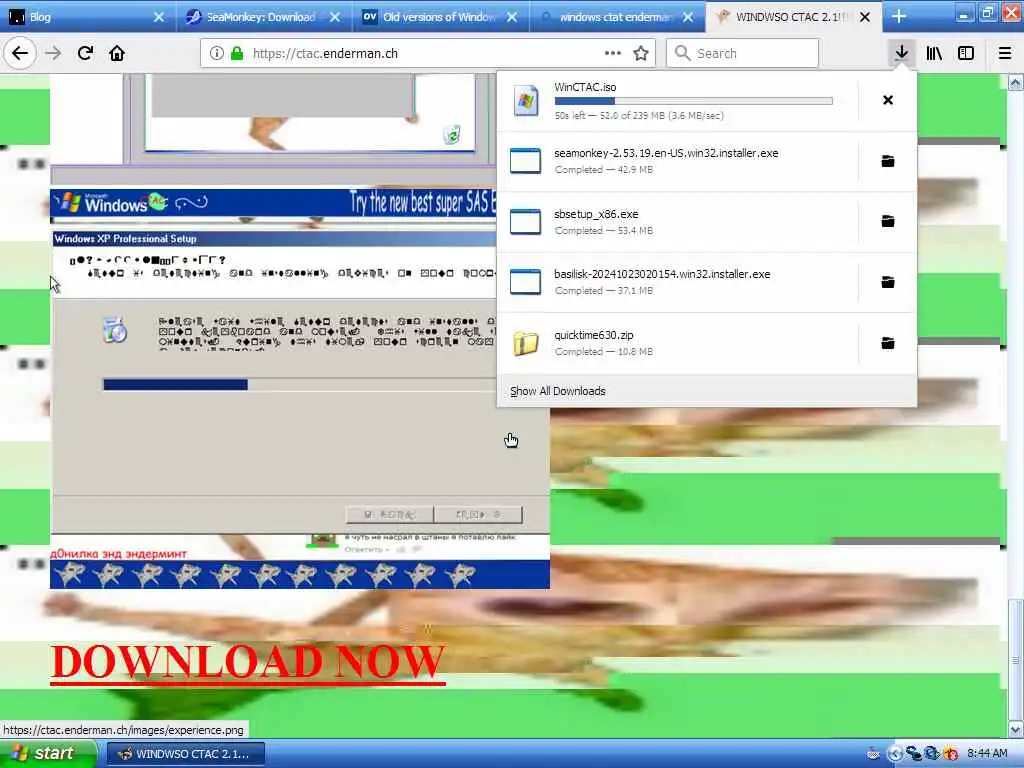
Task: Click Show All Downloads
Action: pos(558,391)
